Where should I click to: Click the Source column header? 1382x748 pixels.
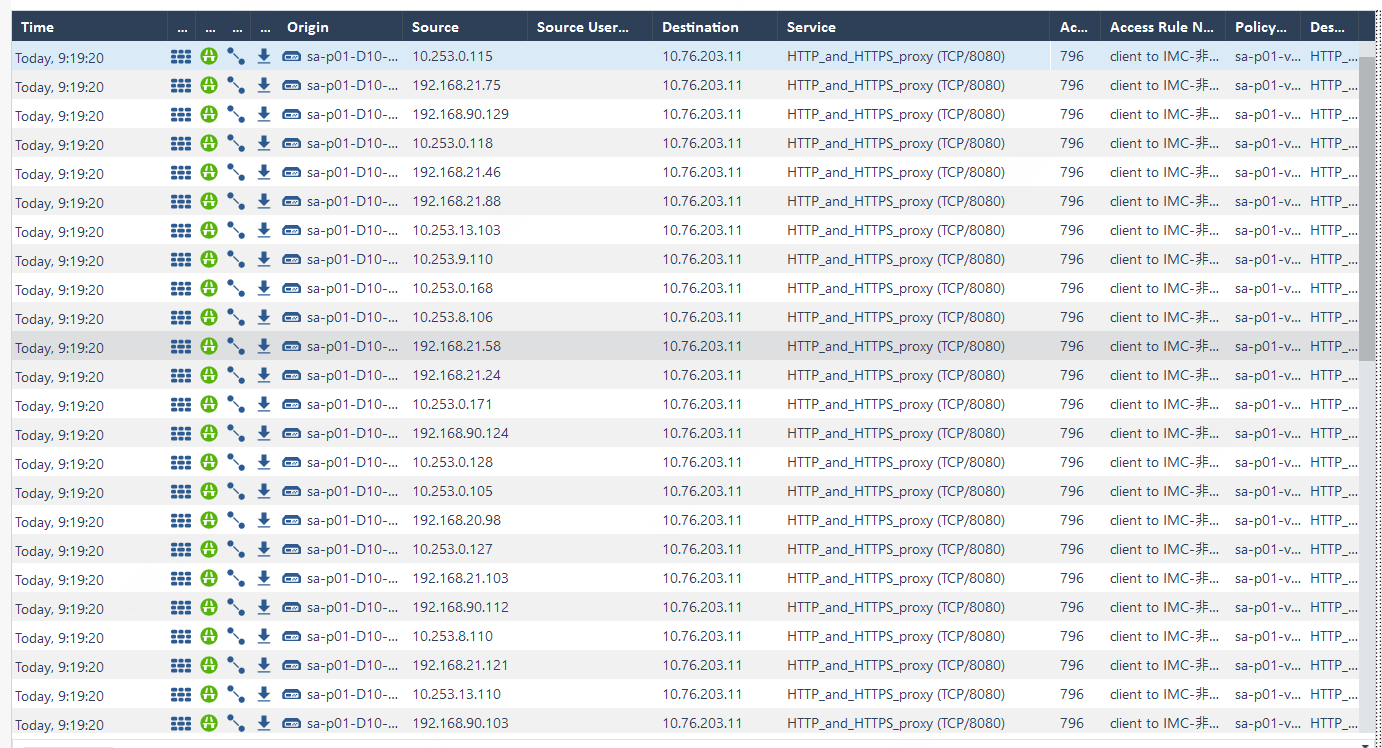[435, 27]
